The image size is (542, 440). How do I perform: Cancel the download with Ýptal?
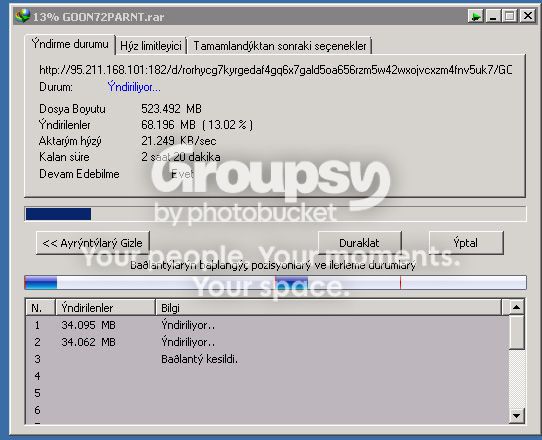(x=466, y=243)
